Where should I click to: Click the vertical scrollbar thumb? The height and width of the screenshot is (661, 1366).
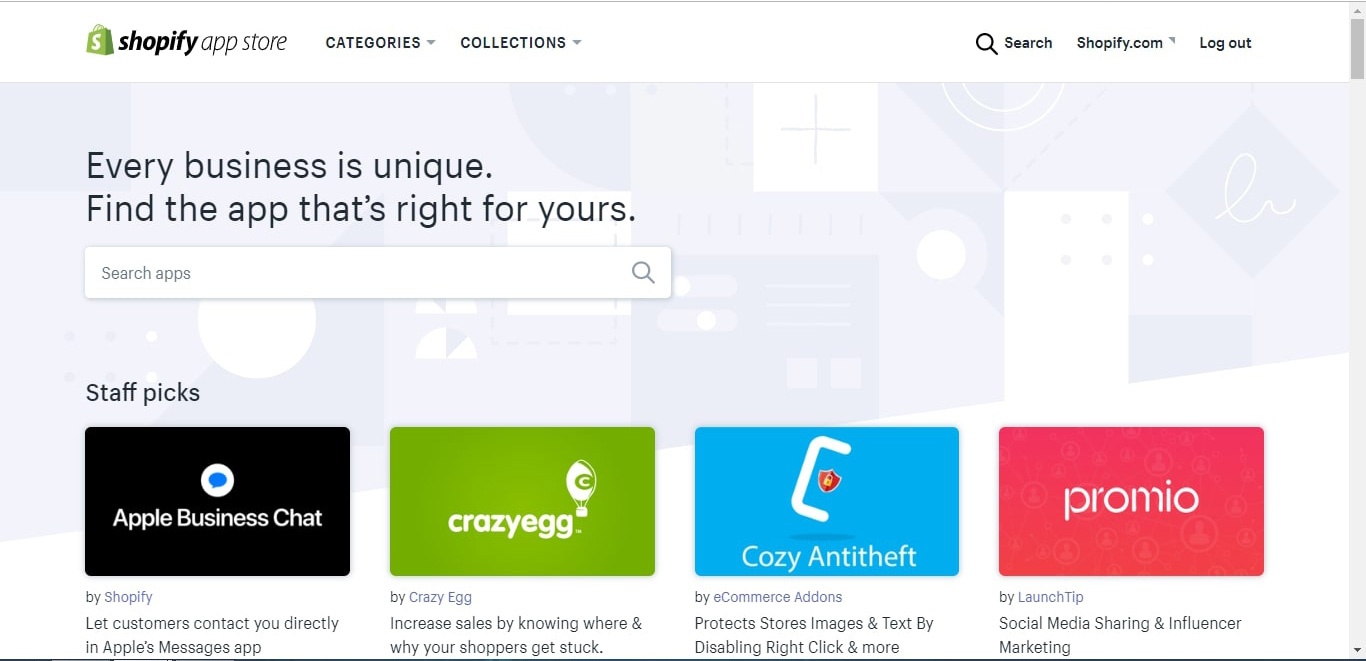(x=1357, y=50)
